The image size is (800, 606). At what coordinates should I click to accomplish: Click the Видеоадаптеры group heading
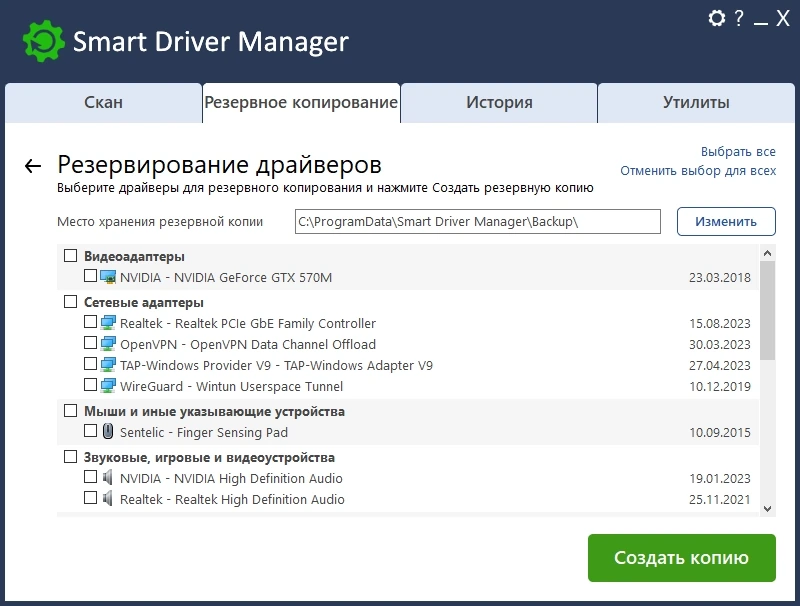(x=134, y=256)
